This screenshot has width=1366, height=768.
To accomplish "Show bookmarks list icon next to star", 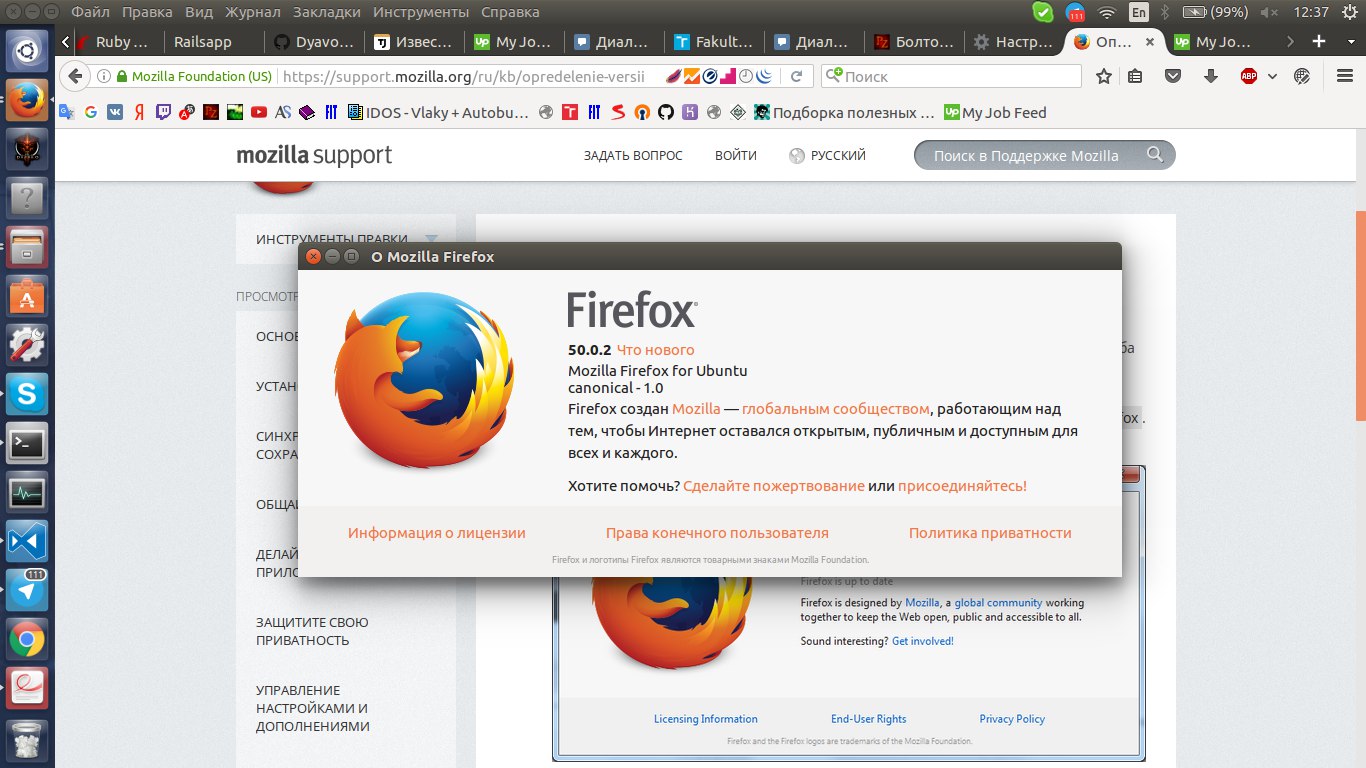I will click(x=1135, y=76).
